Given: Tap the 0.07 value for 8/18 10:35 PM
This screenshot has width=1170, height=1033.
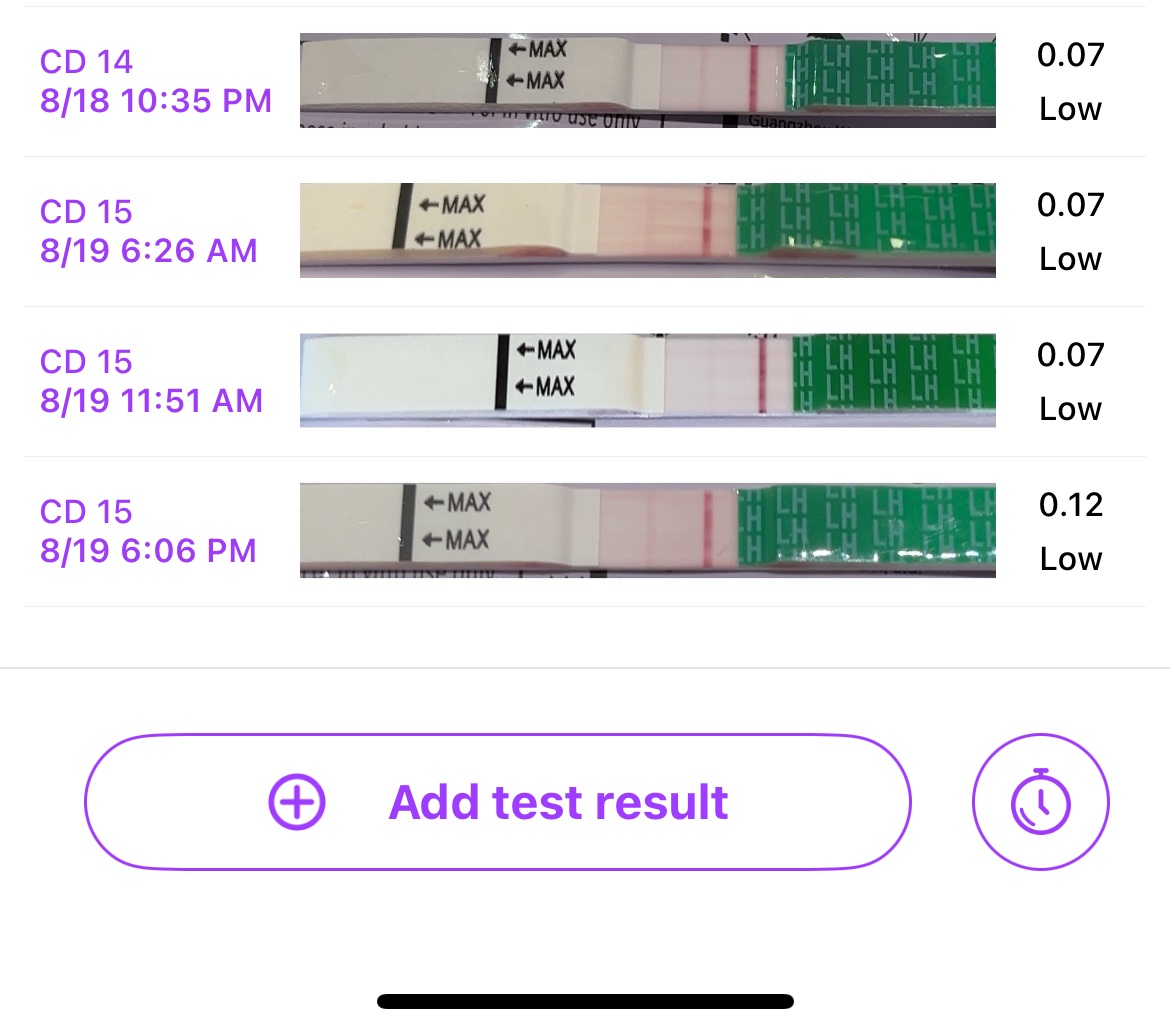Looking at the screenshot, I should (x=1070, y=54).
